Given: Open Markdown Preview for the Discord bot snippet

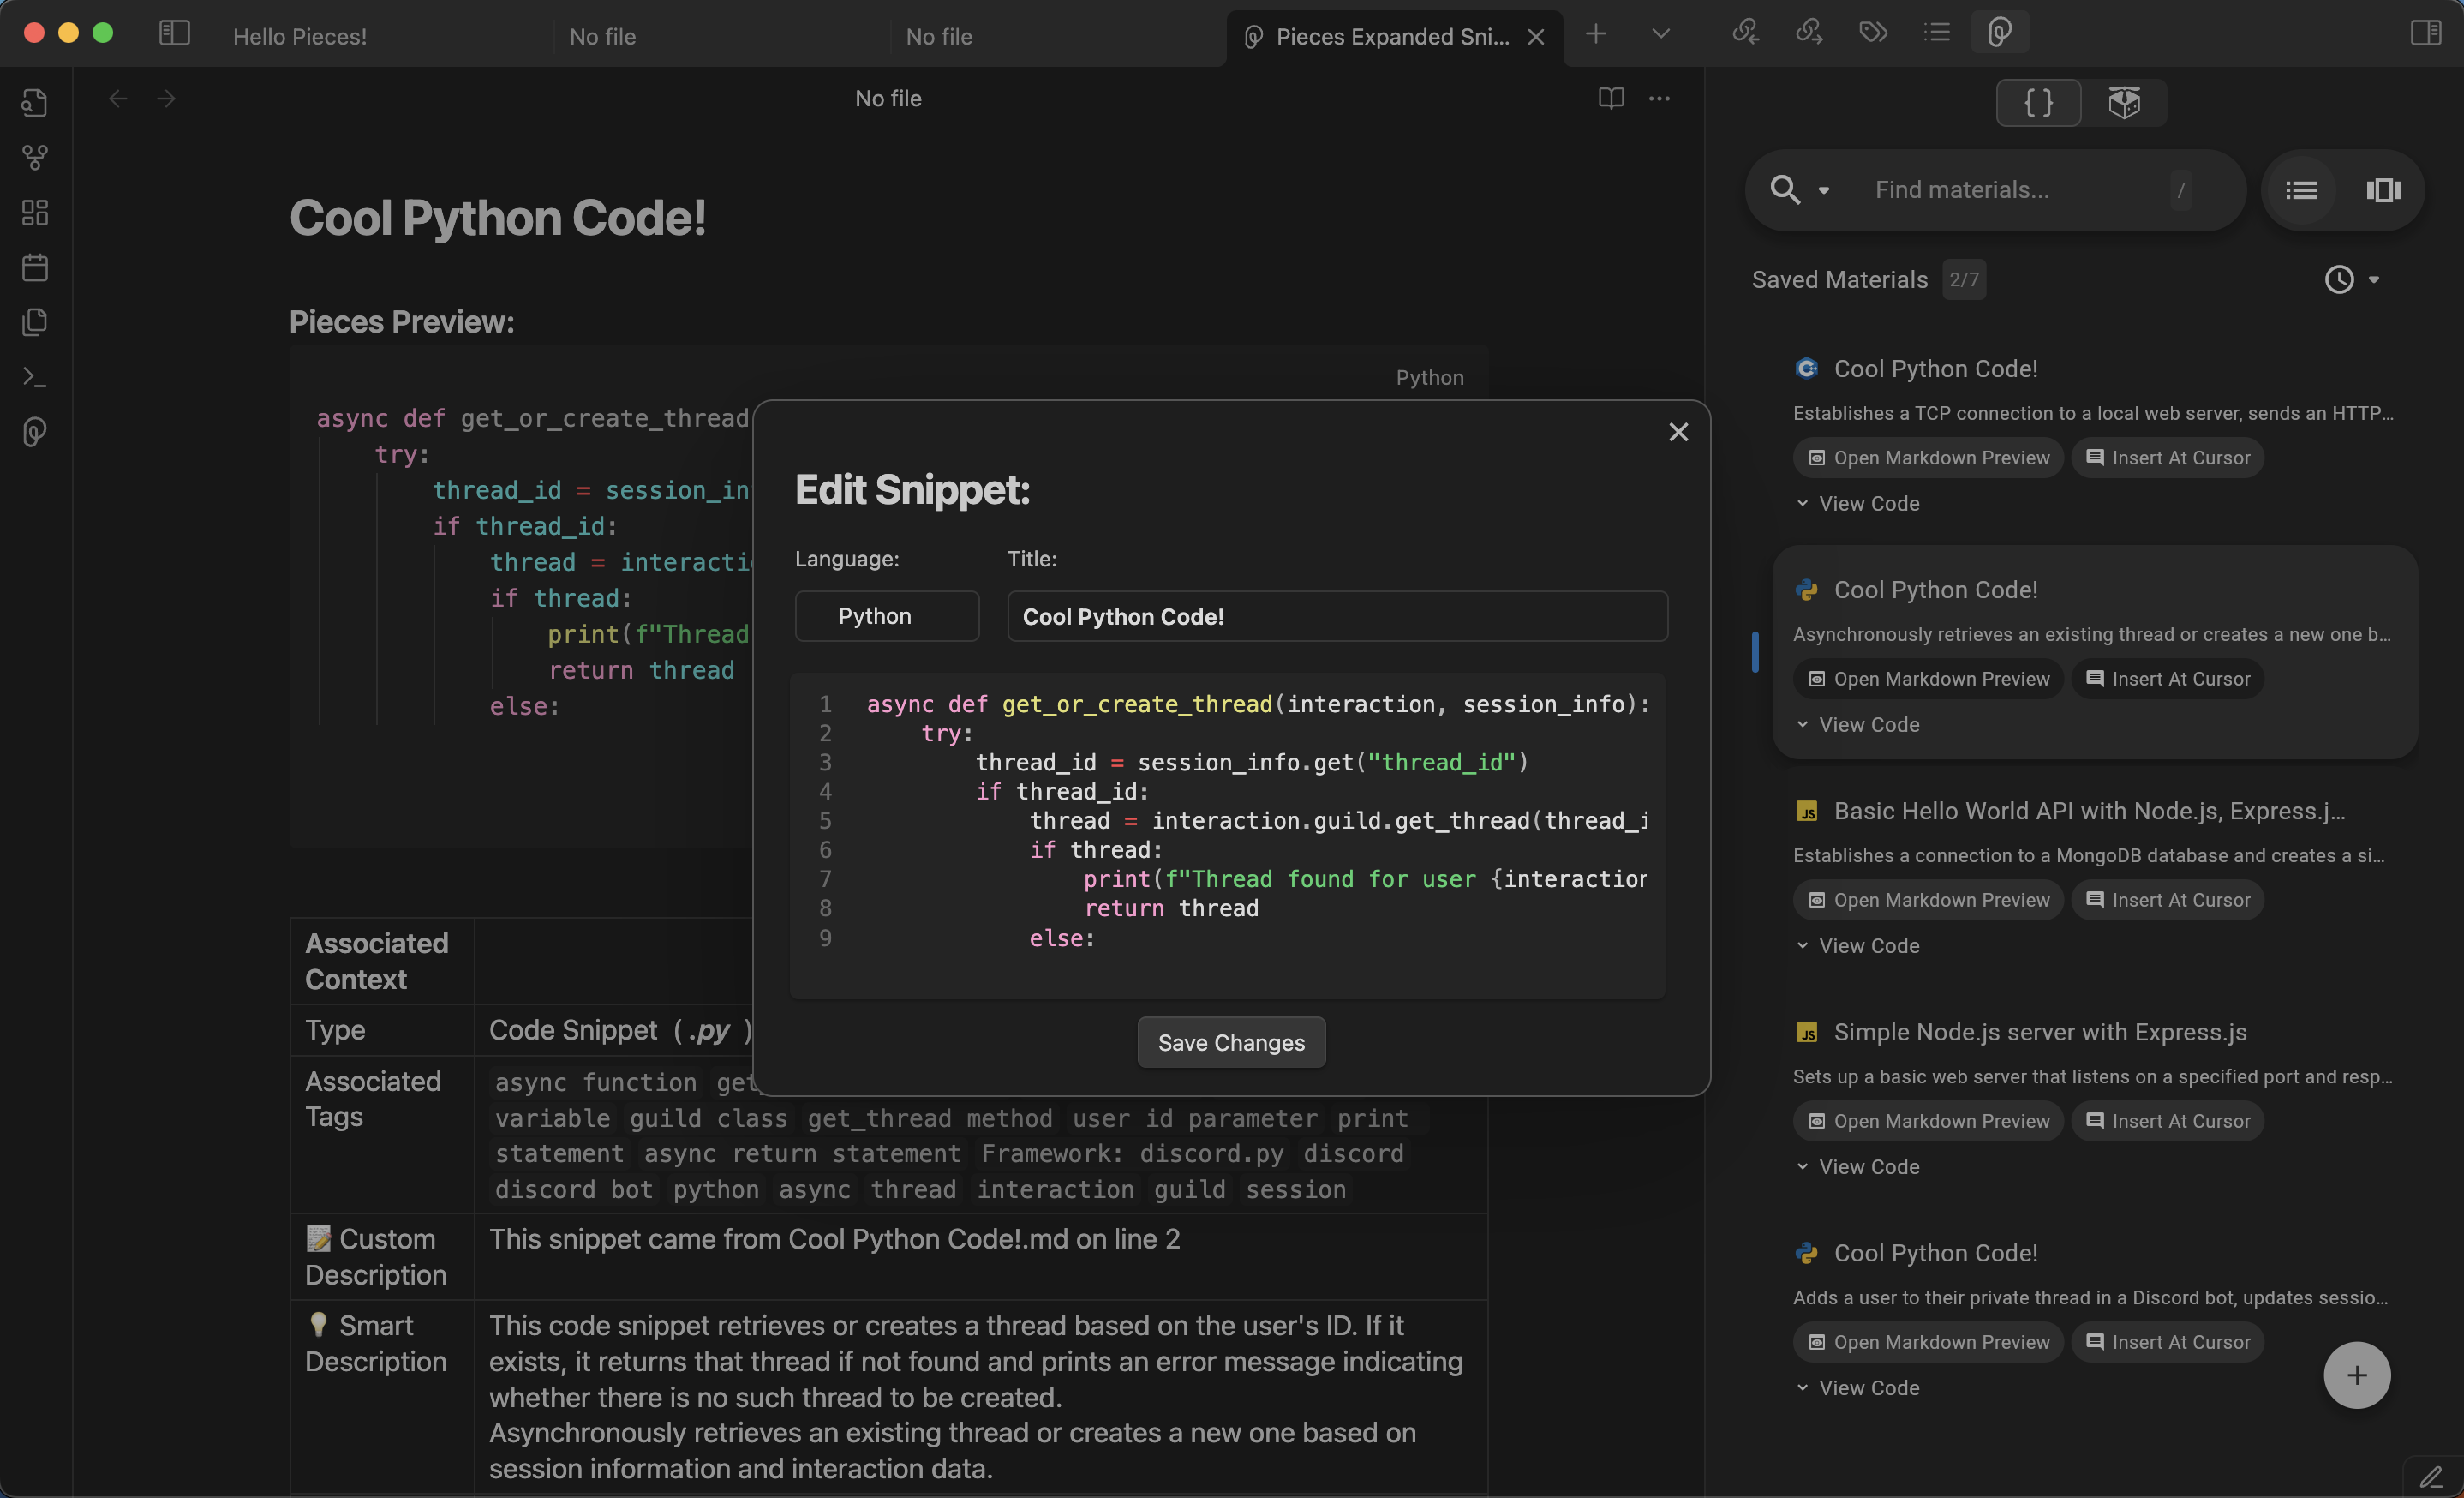Looking at the screenshot, I should [1928, 1341].
